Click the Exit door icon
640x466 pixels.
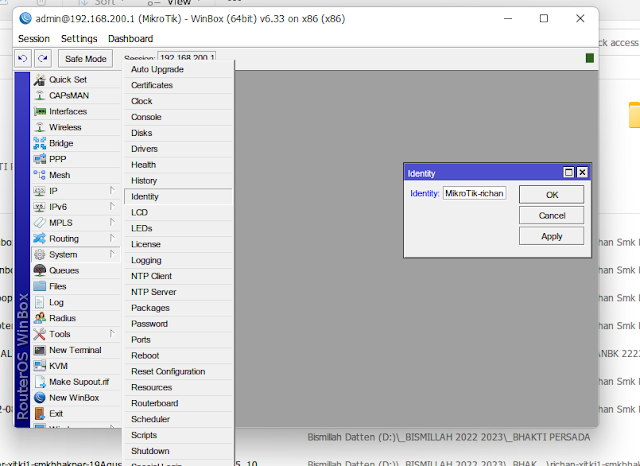pyautogui.click(x=40, y=414)
